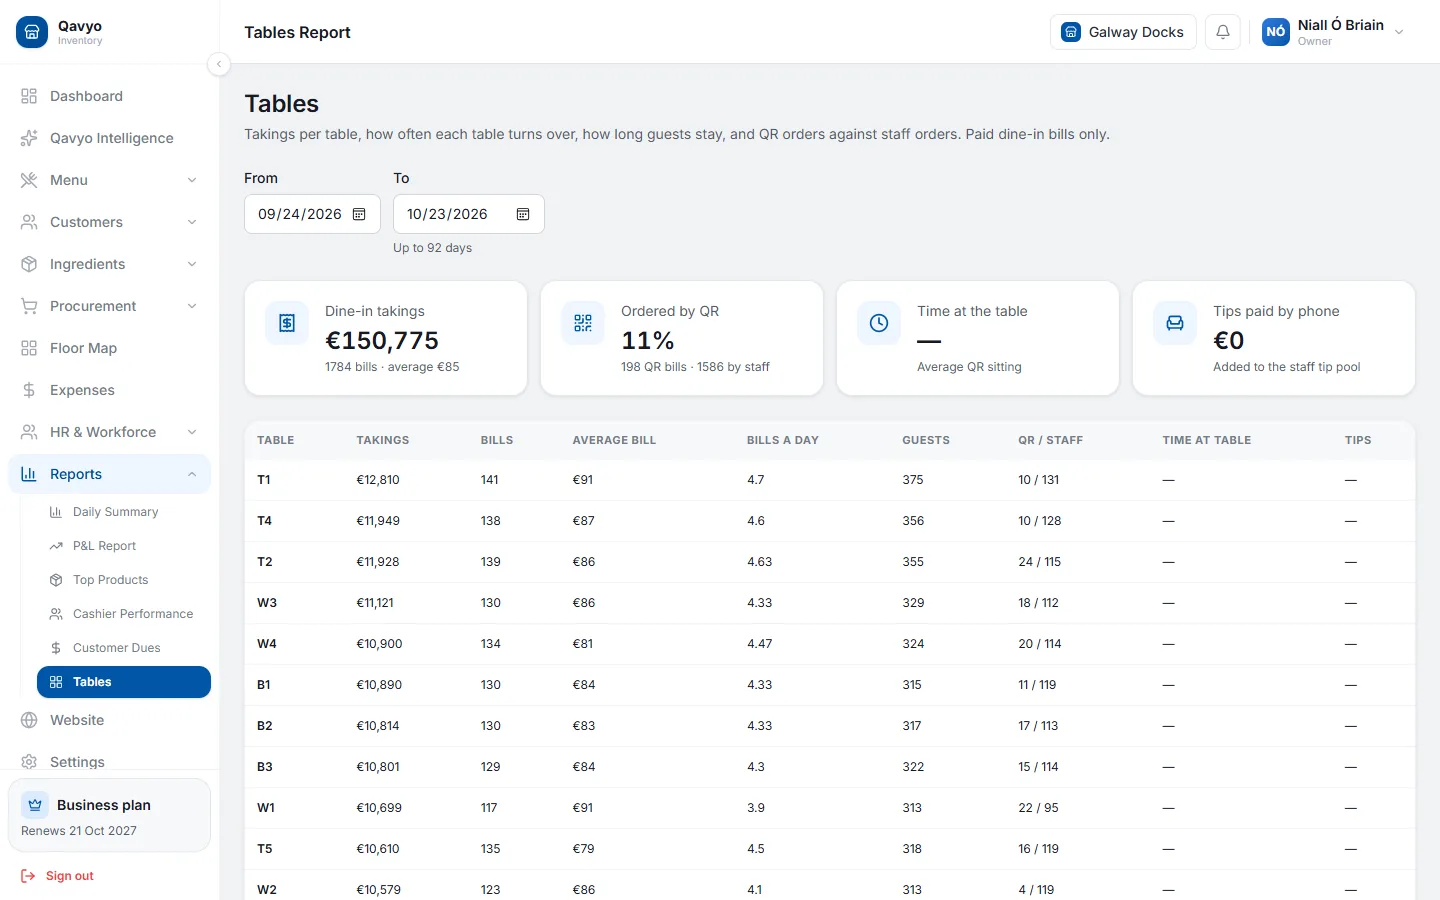Click the Website globe icon
Image resolution: width=1440 pixels, height=900 pixels.
pyautogui.click(x=29, y=720)
